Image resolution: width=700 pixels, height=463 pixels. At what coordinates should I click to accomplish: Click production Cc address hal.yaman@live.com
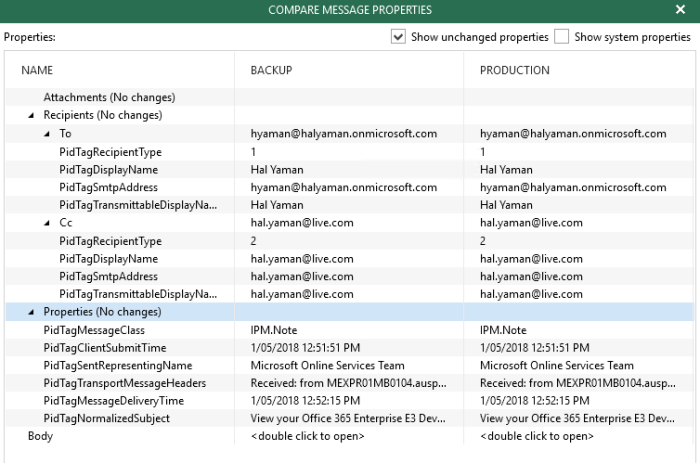[x=531, y=223]
